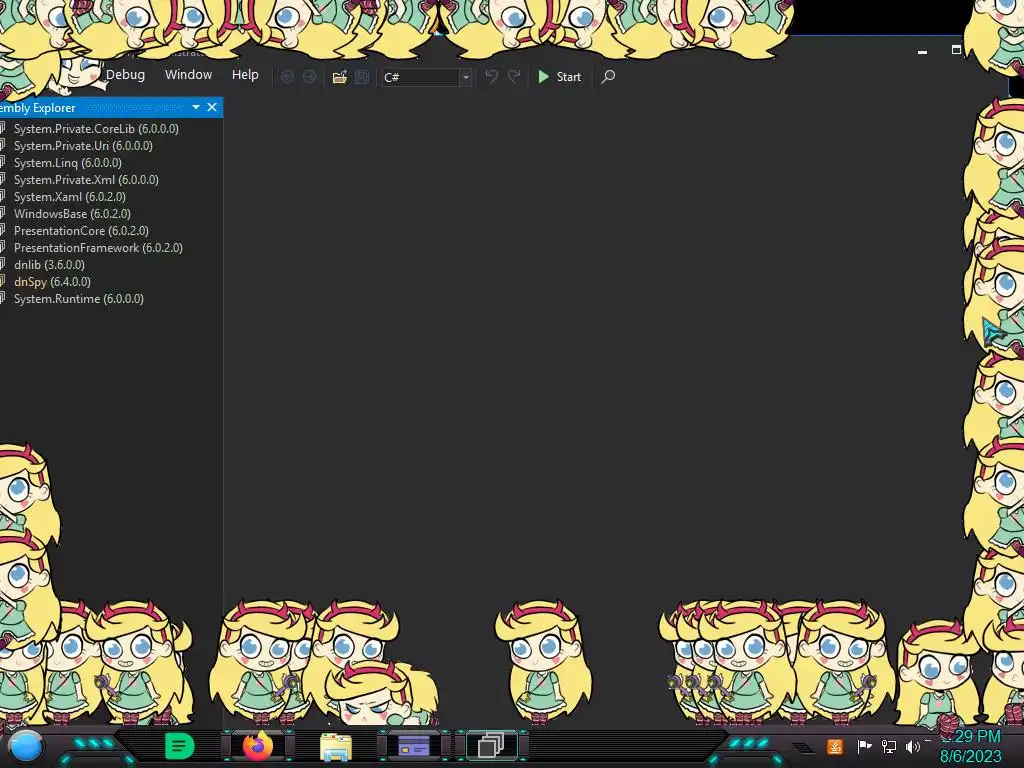This screenshot has width=1024, height=768.
Task: Select PresentationFramework (6.0.2.0) assembly
Action: click(98, 248)
